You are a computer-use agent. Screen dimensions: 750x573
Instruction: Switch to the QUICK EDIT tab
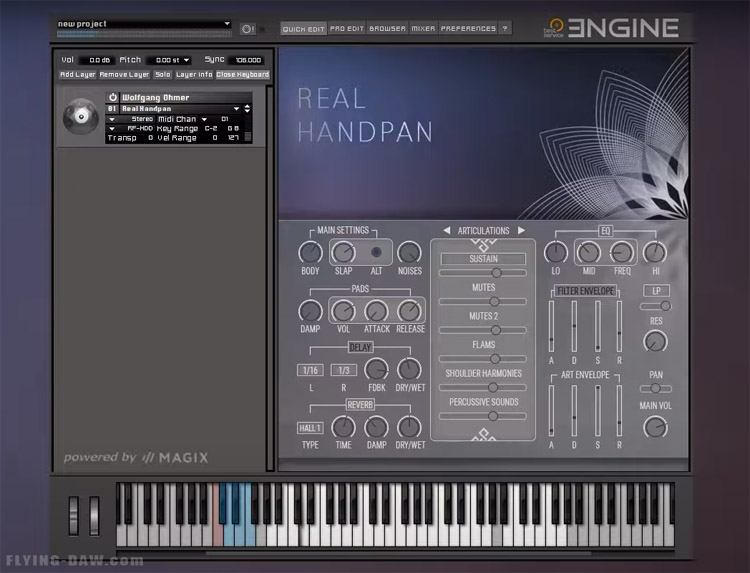click(303, 29)
